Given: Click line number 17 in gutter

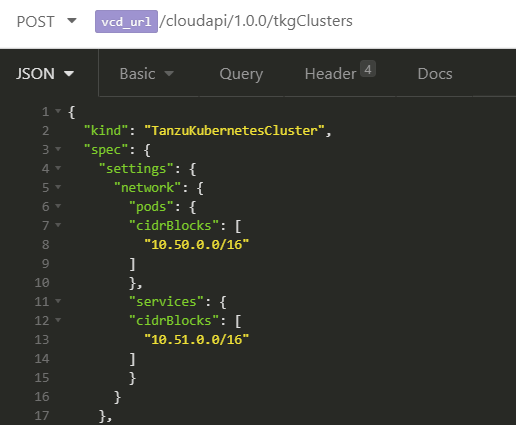Looking at the screenshot, I should [x=42, y=416].
